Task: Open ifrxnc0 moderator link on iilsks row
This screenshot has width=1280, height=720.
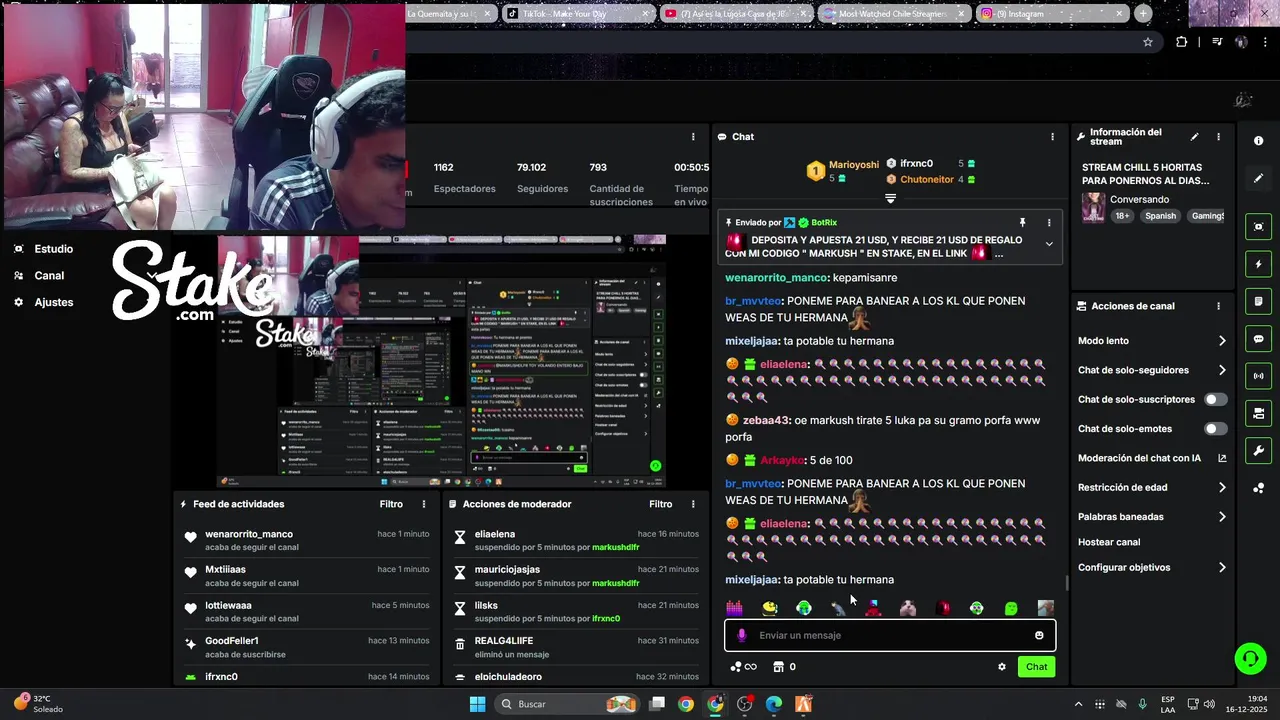Action: (606, 619)
